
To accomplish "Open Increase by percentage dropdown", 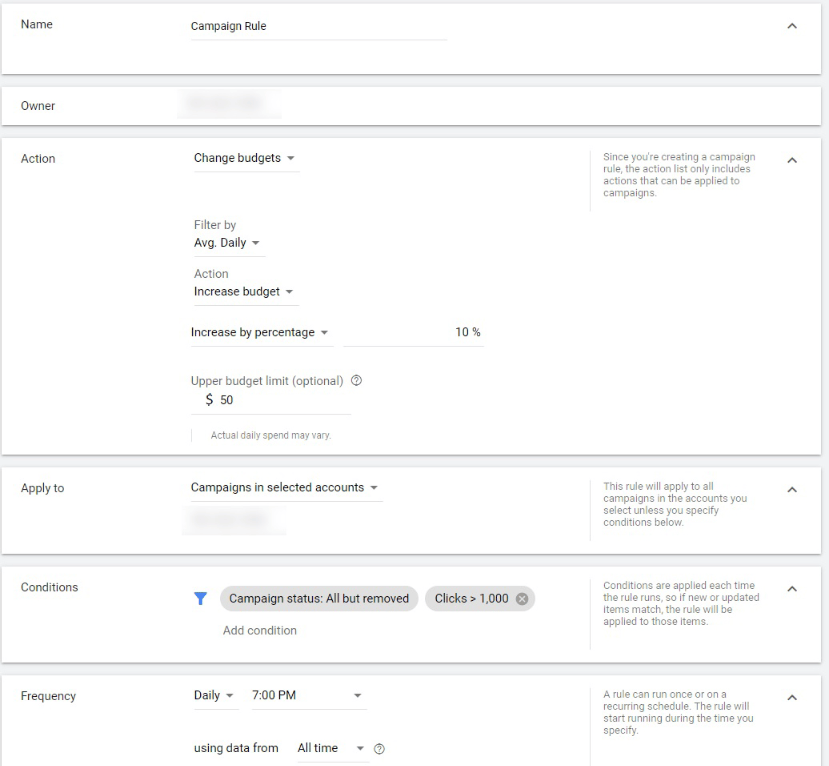I will [x=260, y=332].
